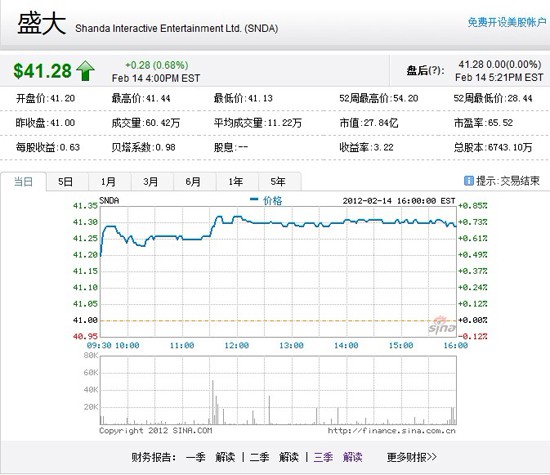This screenshot has width=550, height=475.
Task: Click the Copyright 2012 SINA.COM text
Action: 156,431
